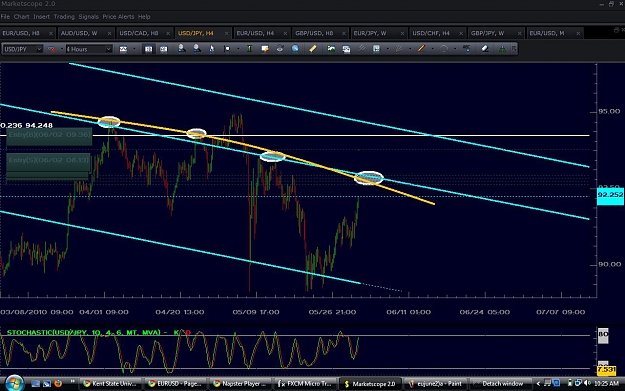Image resolution: width=625 pixels, height=391 pixels.
Task: Click the 0.236 94.248 Fibonacci level label
Action: point(26,126)
